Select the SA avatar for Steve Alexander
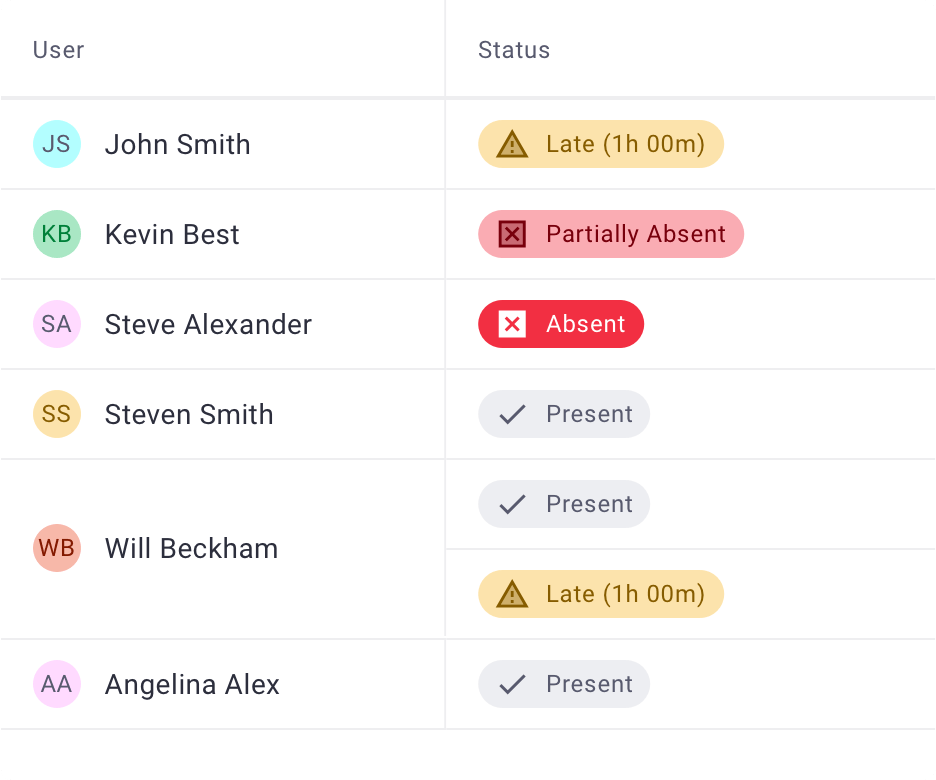The height and width of the screenshot is (780, 936). click(x=56, y=324)
